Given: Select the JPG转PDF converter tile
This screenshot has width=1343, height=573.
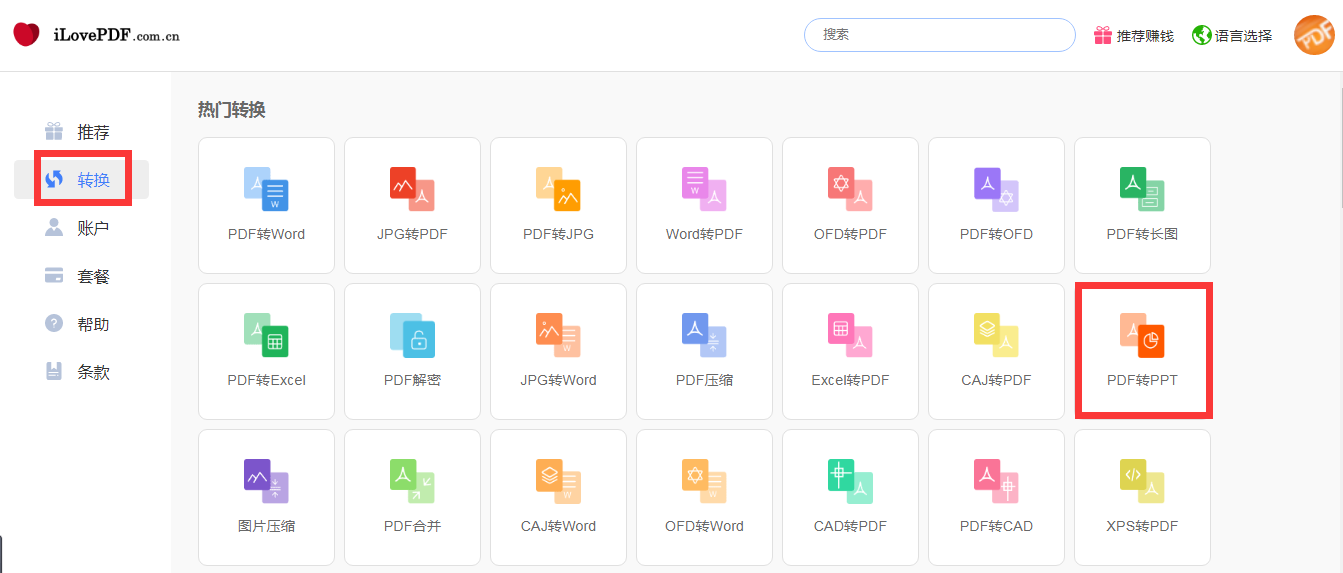Looking at the screenshot, I should coord(412,205).
